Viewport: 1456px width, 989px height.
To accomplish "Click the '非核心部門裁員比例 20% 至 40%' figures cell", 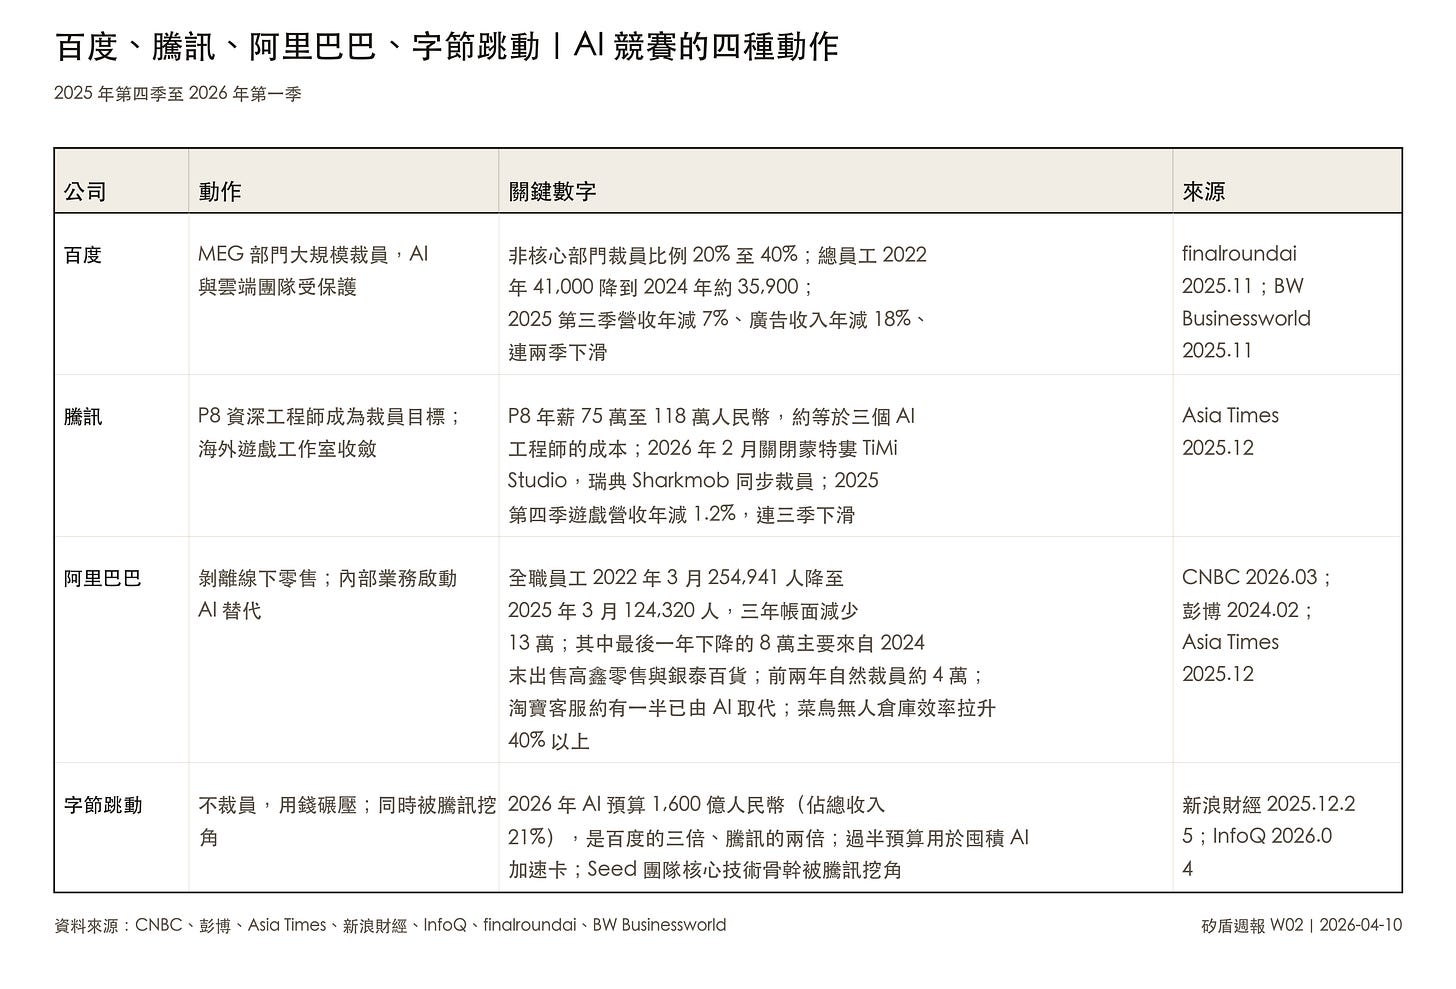I will 835,294.
